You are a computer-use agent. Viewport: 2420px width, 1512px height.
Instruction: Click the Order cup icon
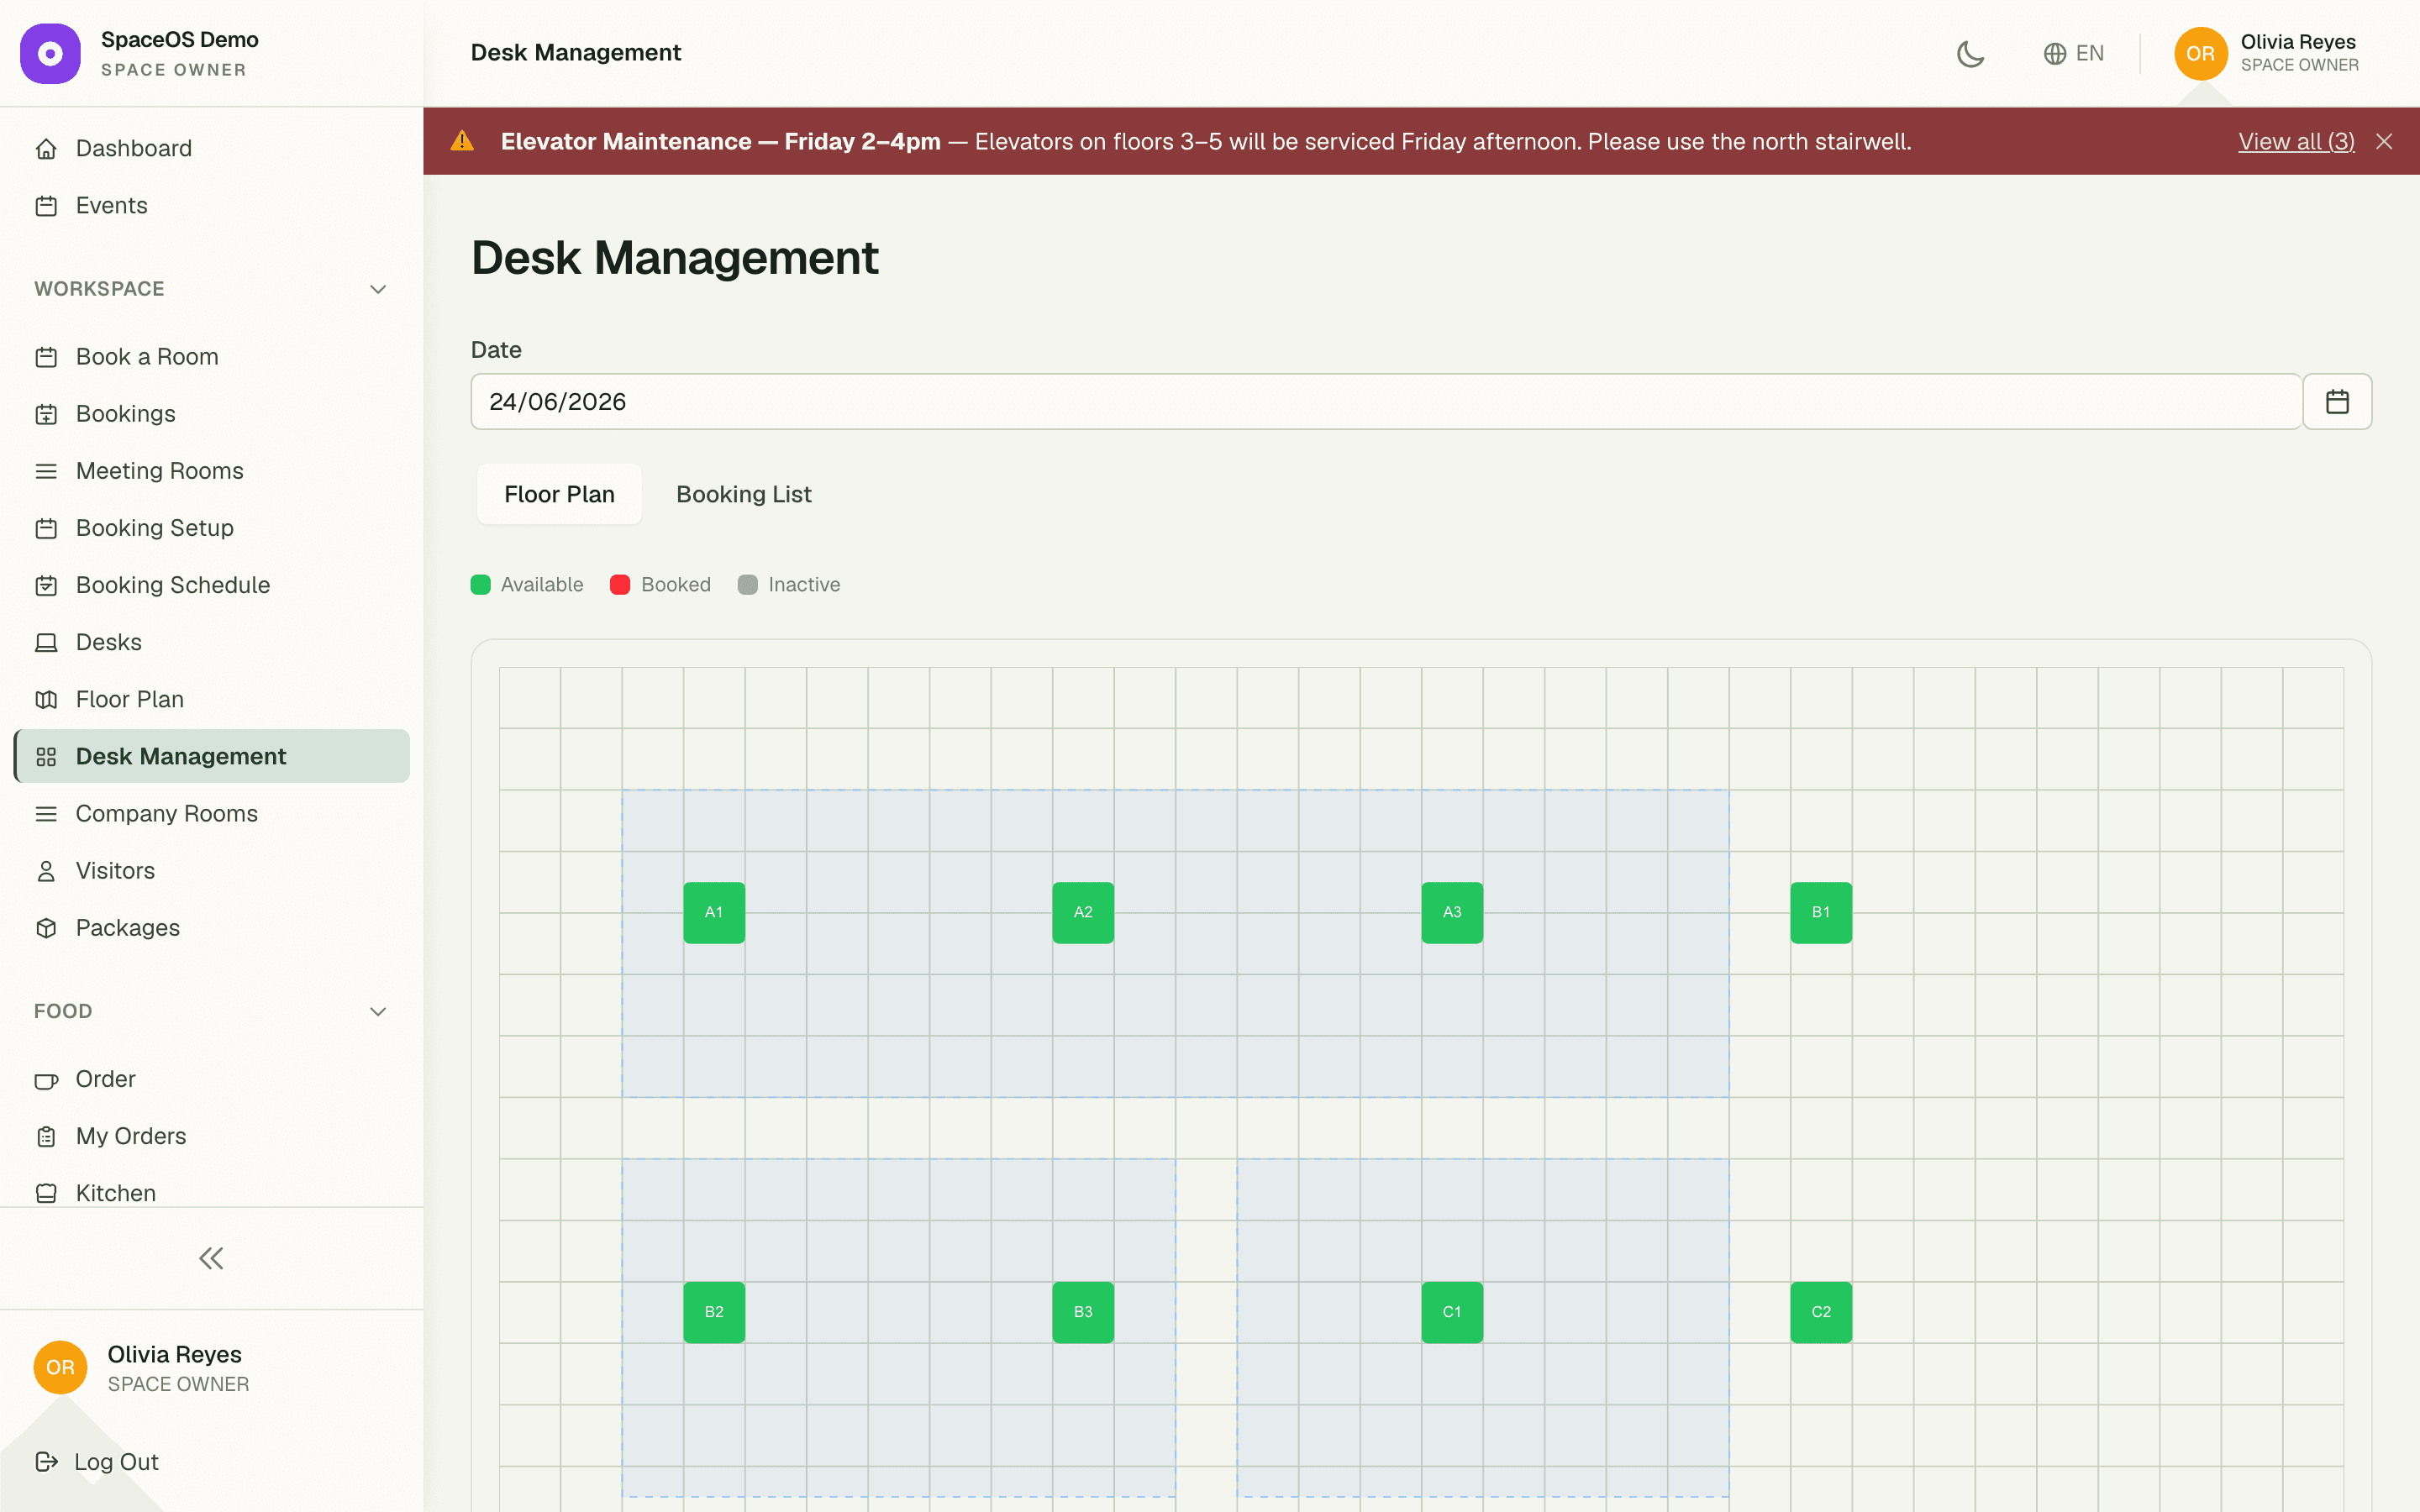[x=46, y=1080]
